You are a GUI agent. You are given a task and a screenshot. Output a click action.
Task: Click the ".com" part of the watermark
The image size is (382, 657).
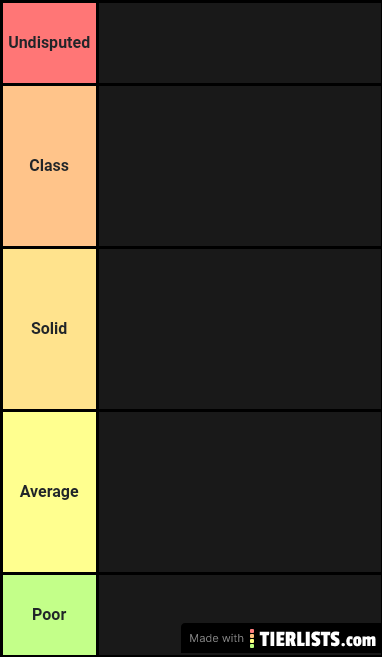(x=358, y=641)
